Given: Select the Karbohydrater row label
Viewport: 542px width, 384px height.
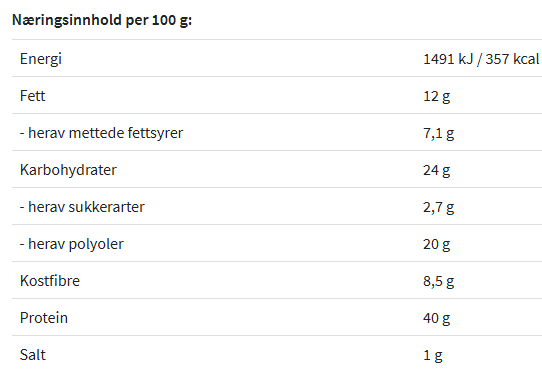Looking at the screenshot, I should pyautogui.click(x=68, y=170).
